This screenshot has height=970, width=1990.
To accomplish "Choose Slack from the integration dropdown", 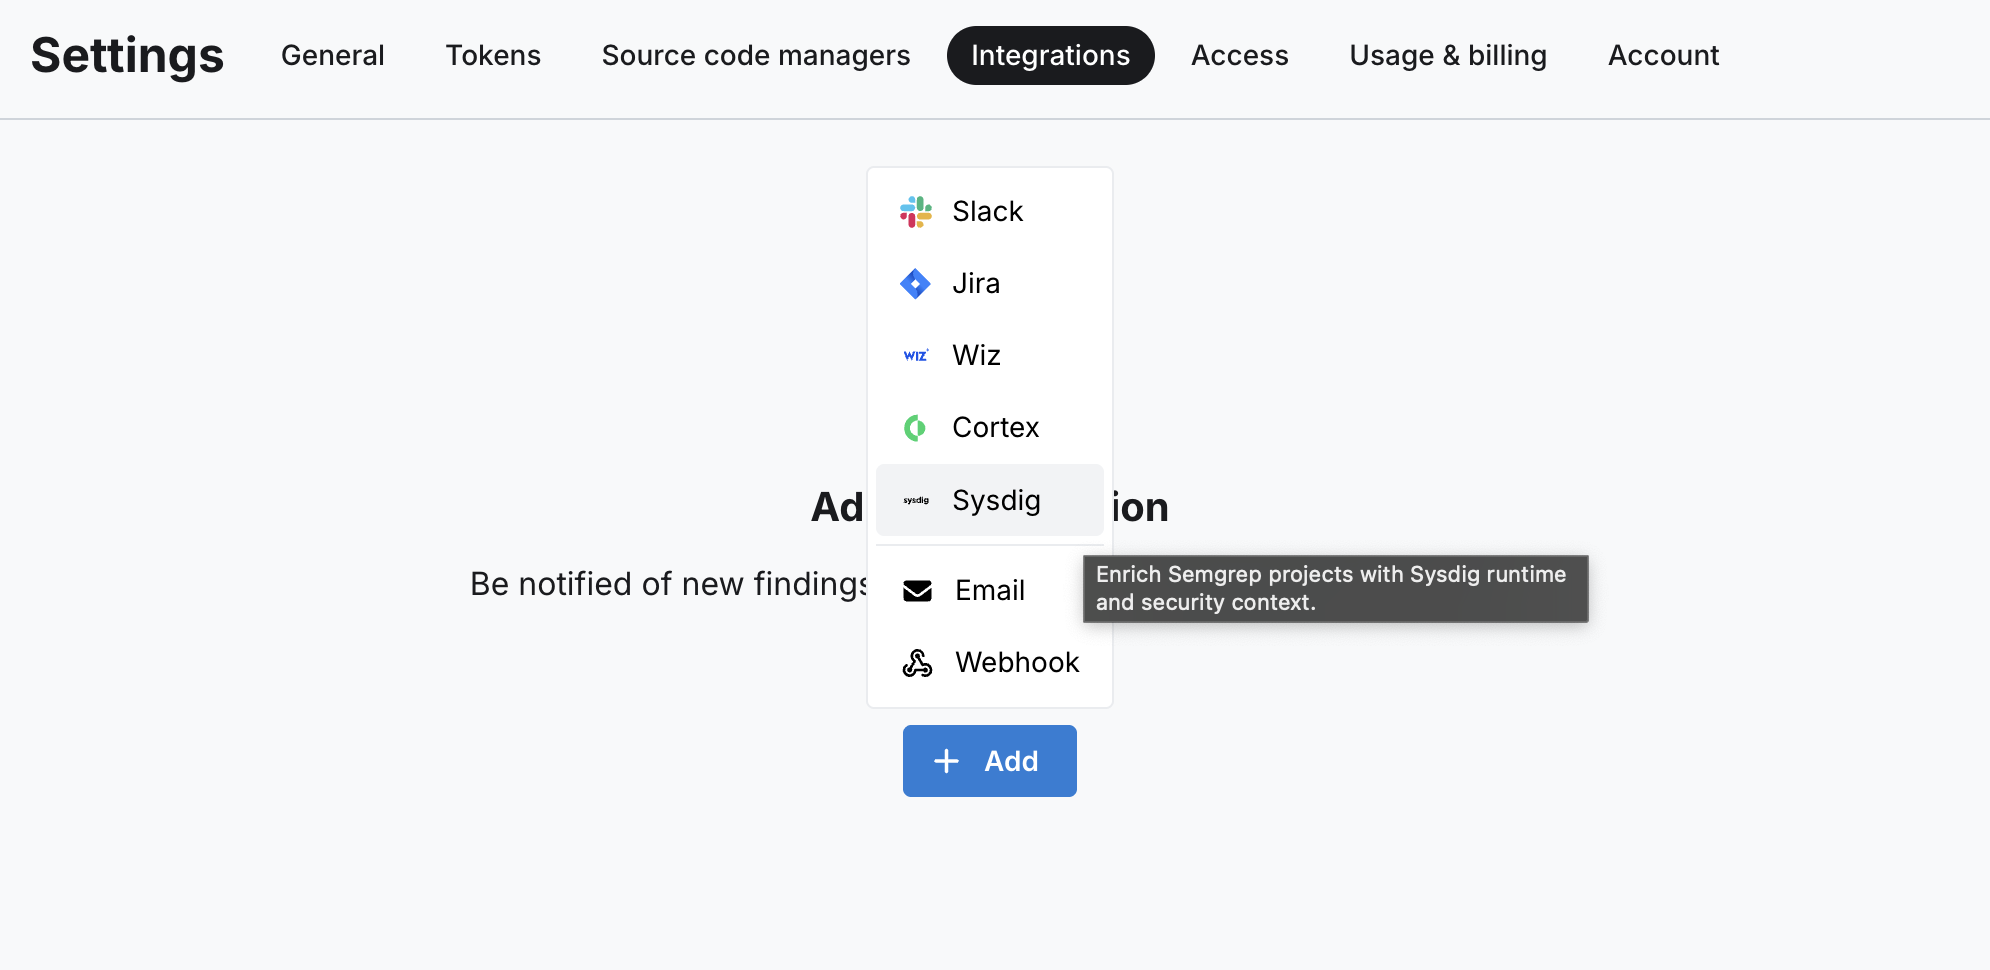I will (x=987, y=211).
